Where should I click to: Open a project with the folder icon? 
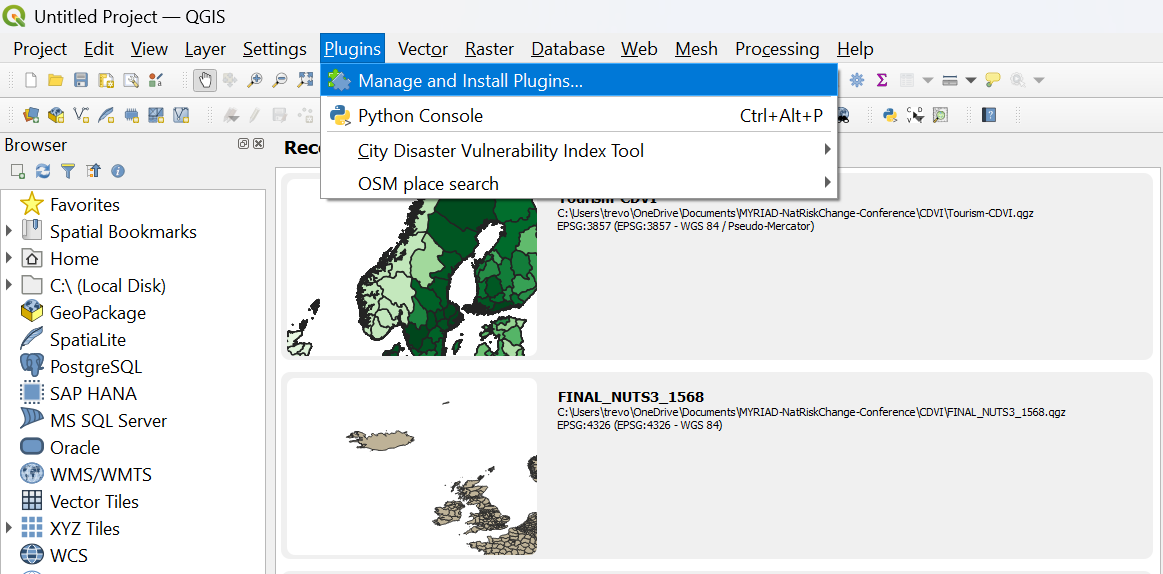click(56, 80)
